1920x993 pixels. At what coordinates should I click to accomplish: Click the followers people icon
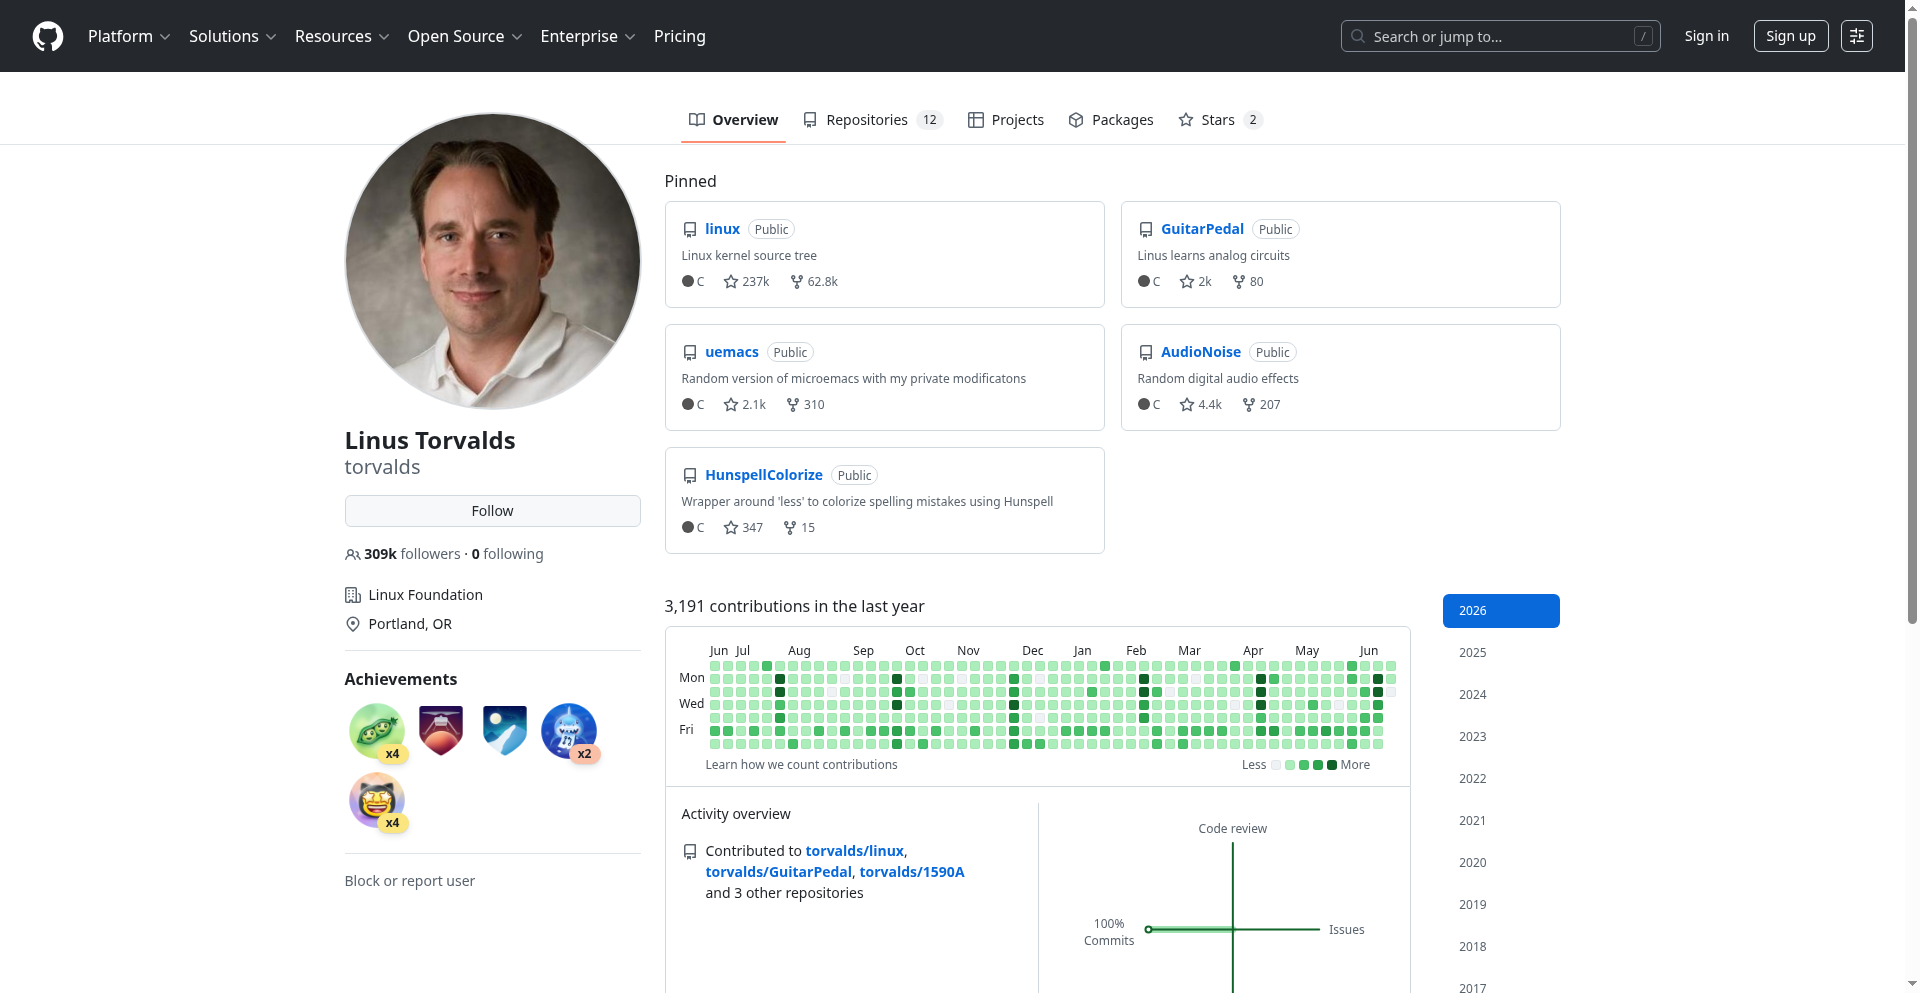[352, 555]
